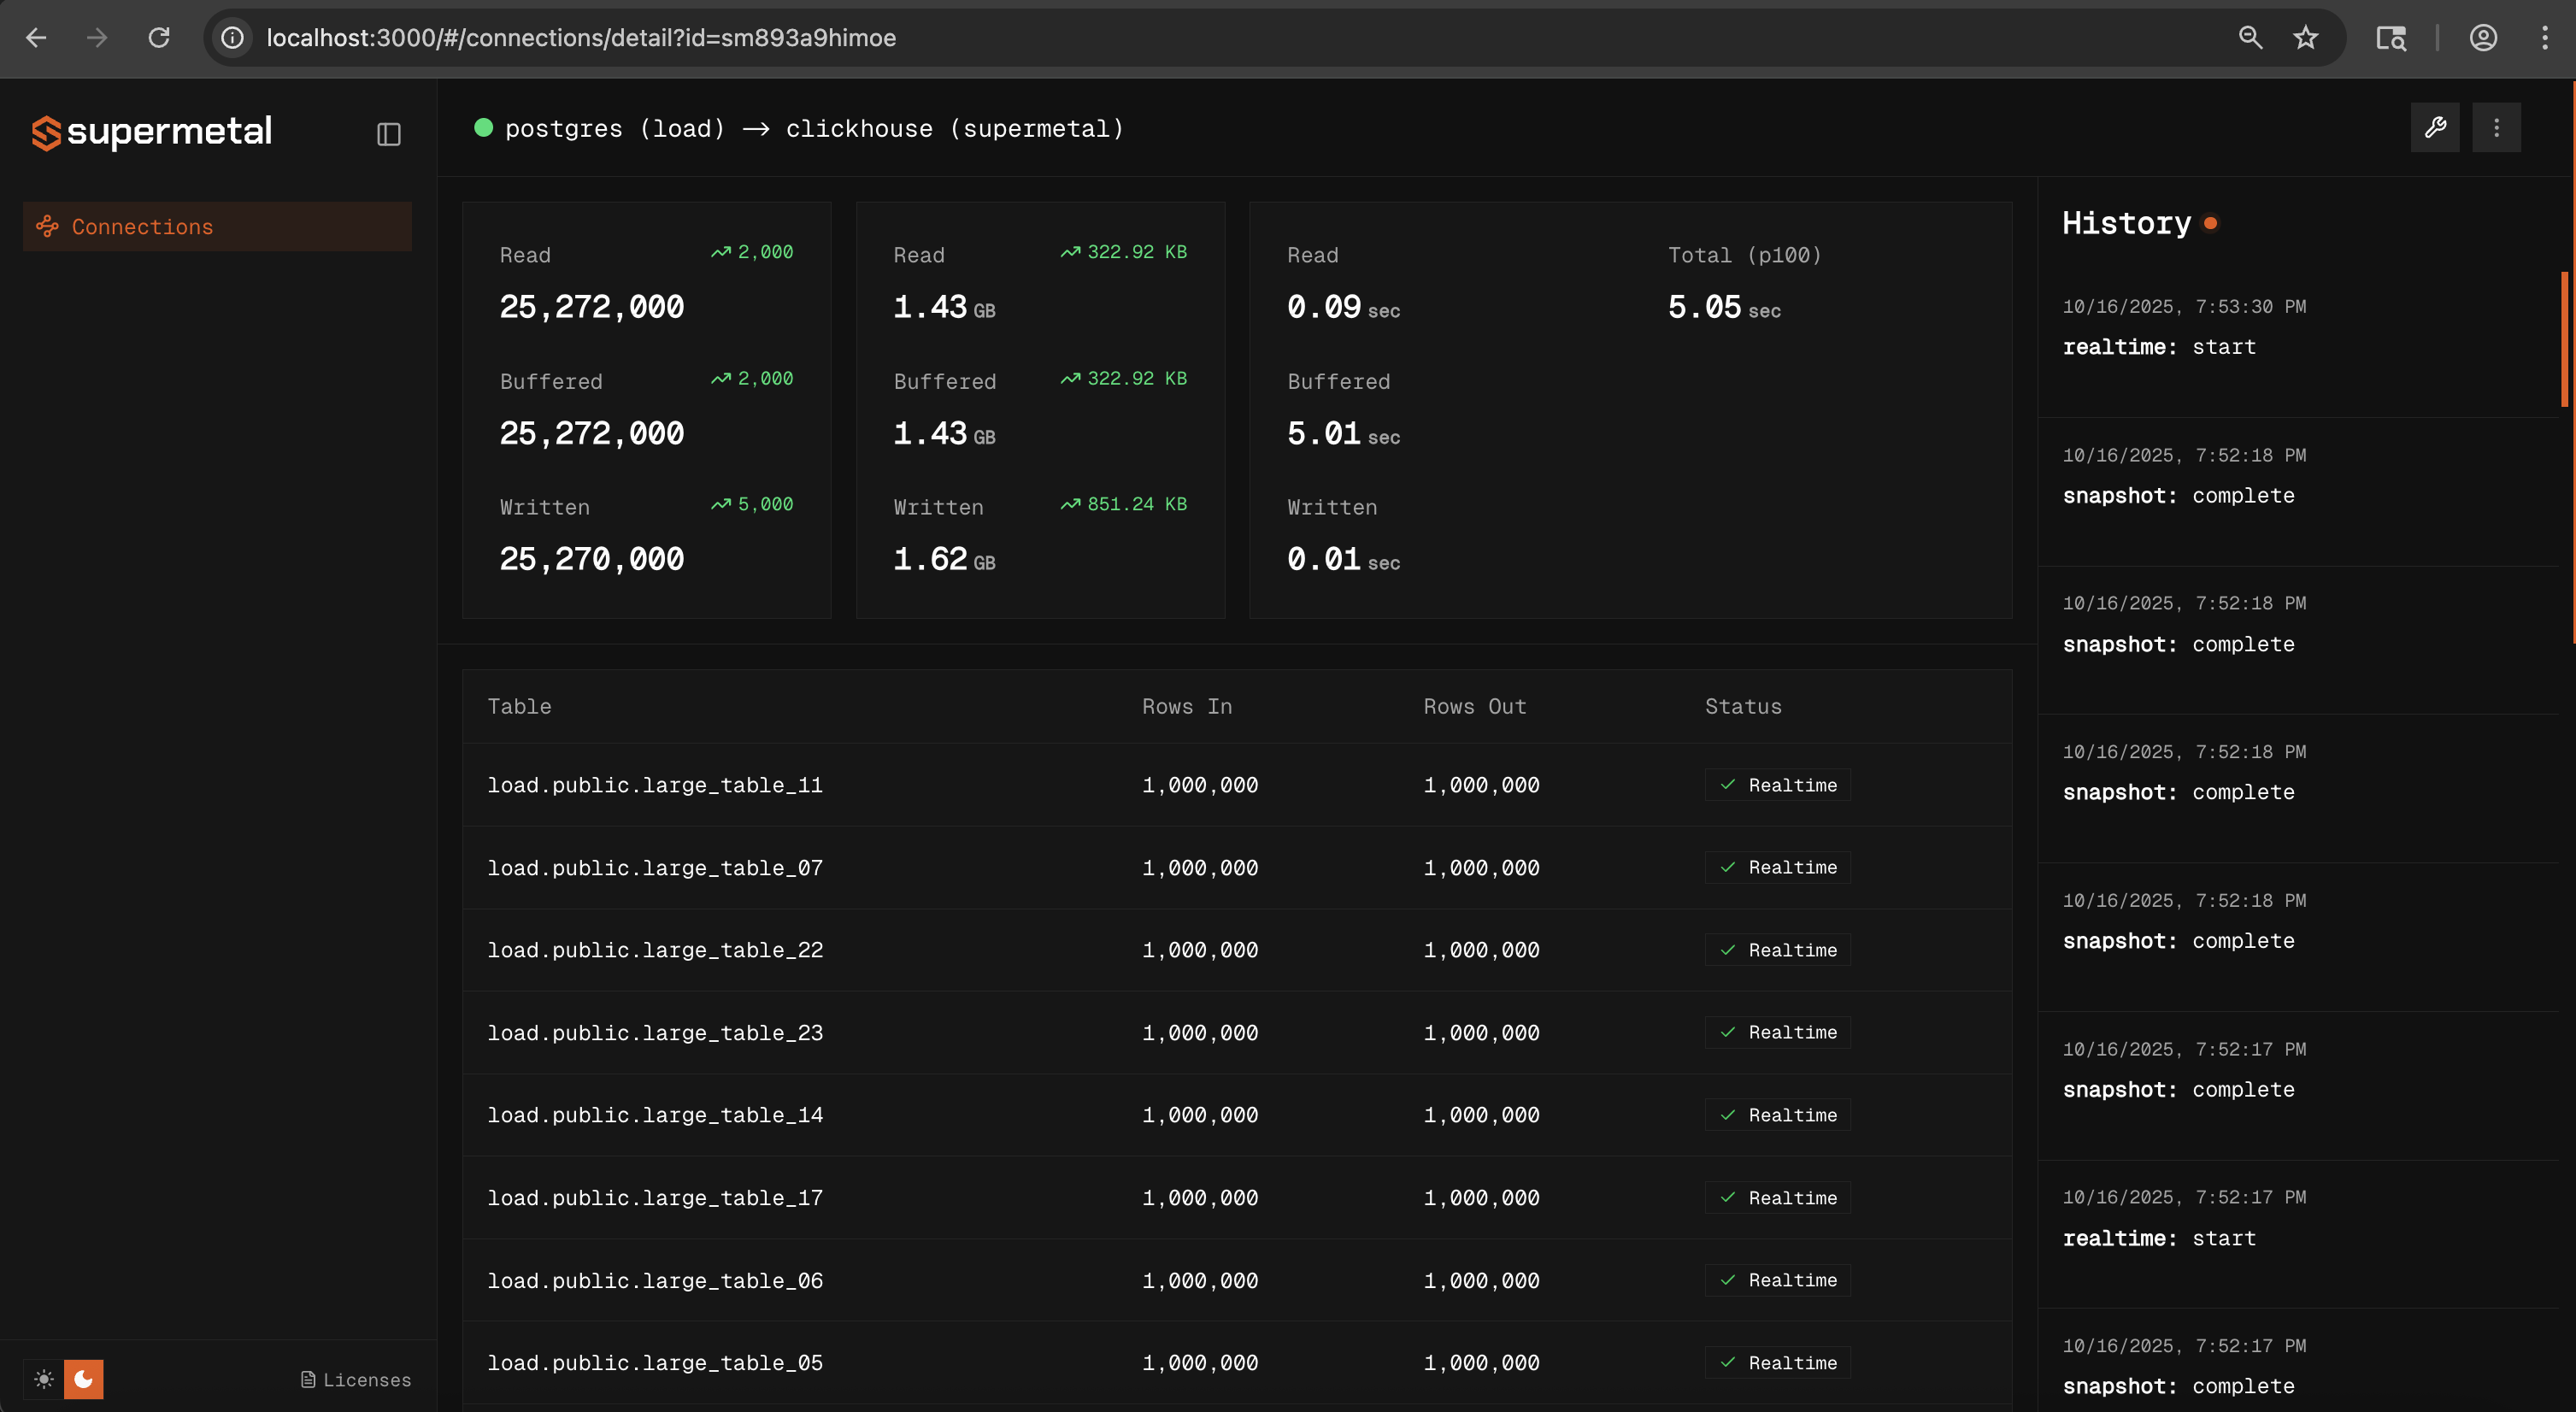Viewport: 2576px width, 1412px height.
Task: Select the load.public.large_table_22 row
Action: (x=655, y=950)
